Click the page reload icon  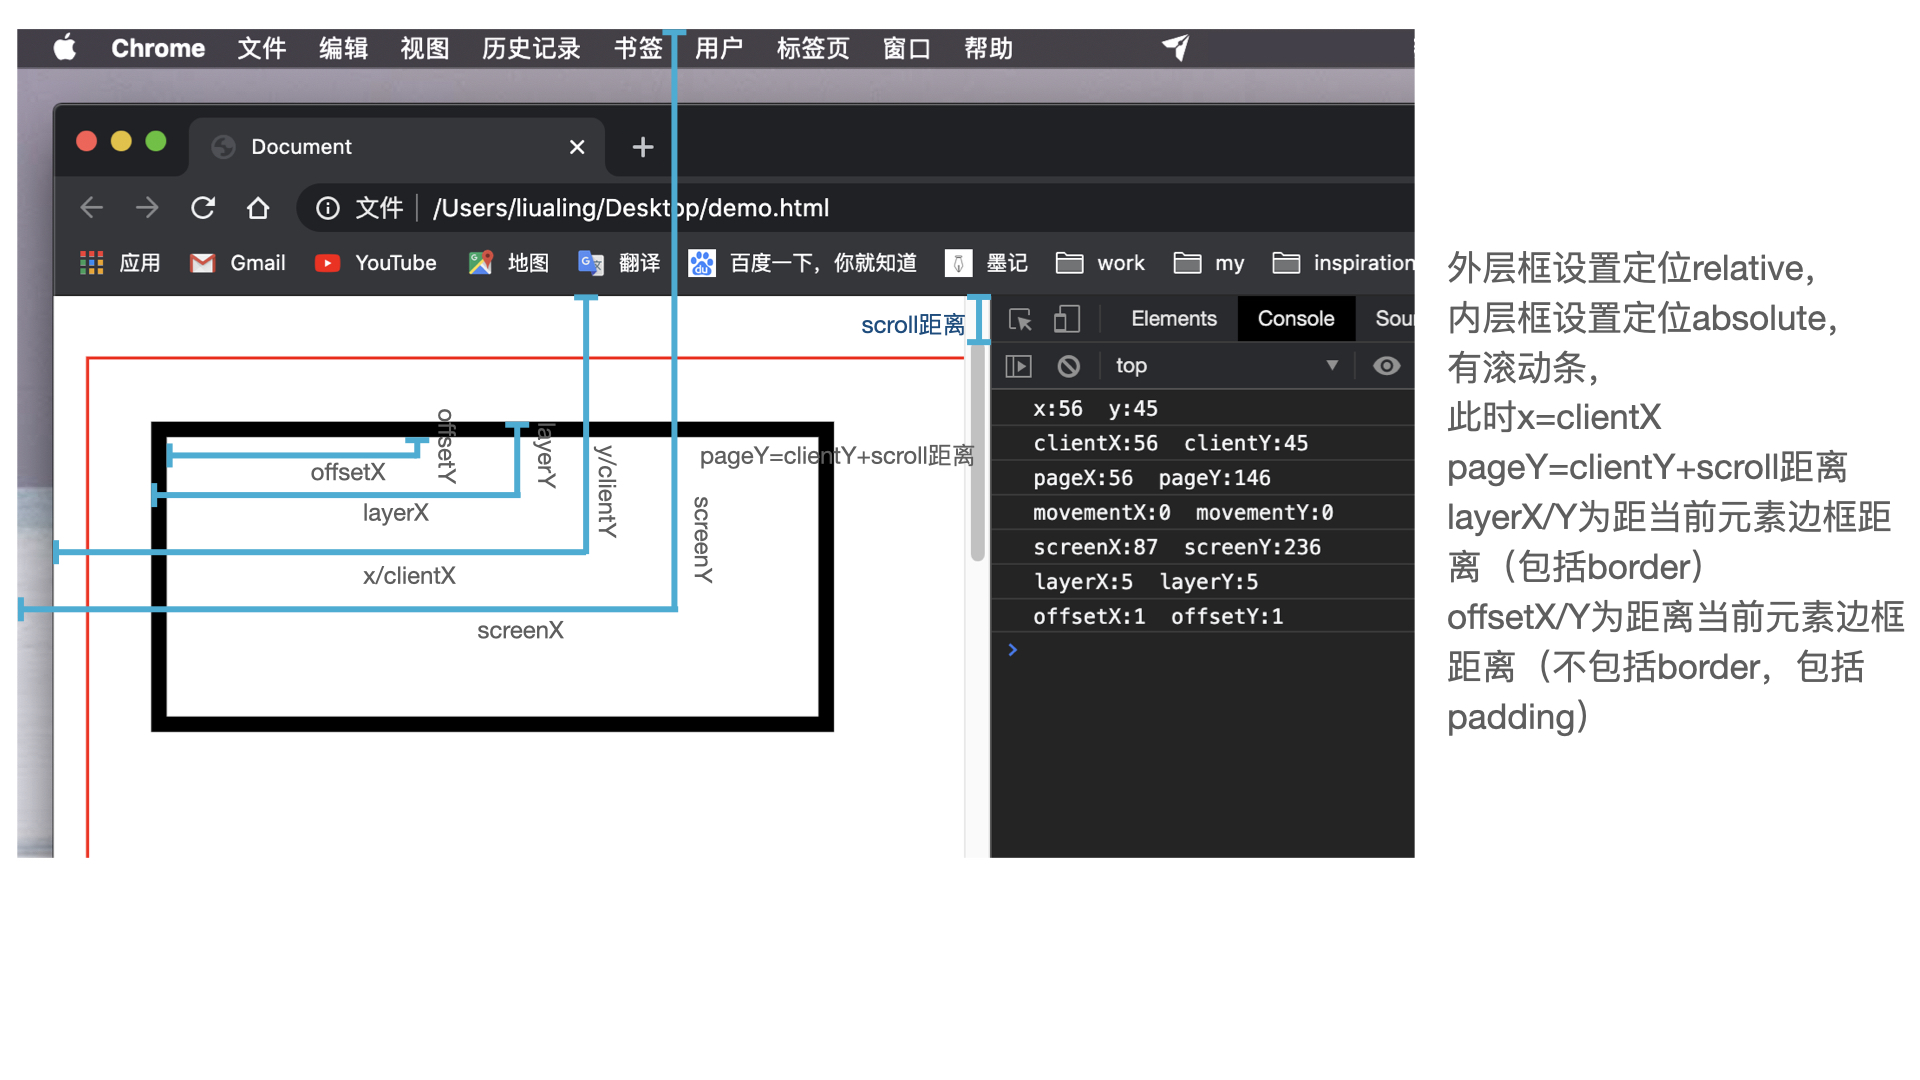tap(203, 207)
